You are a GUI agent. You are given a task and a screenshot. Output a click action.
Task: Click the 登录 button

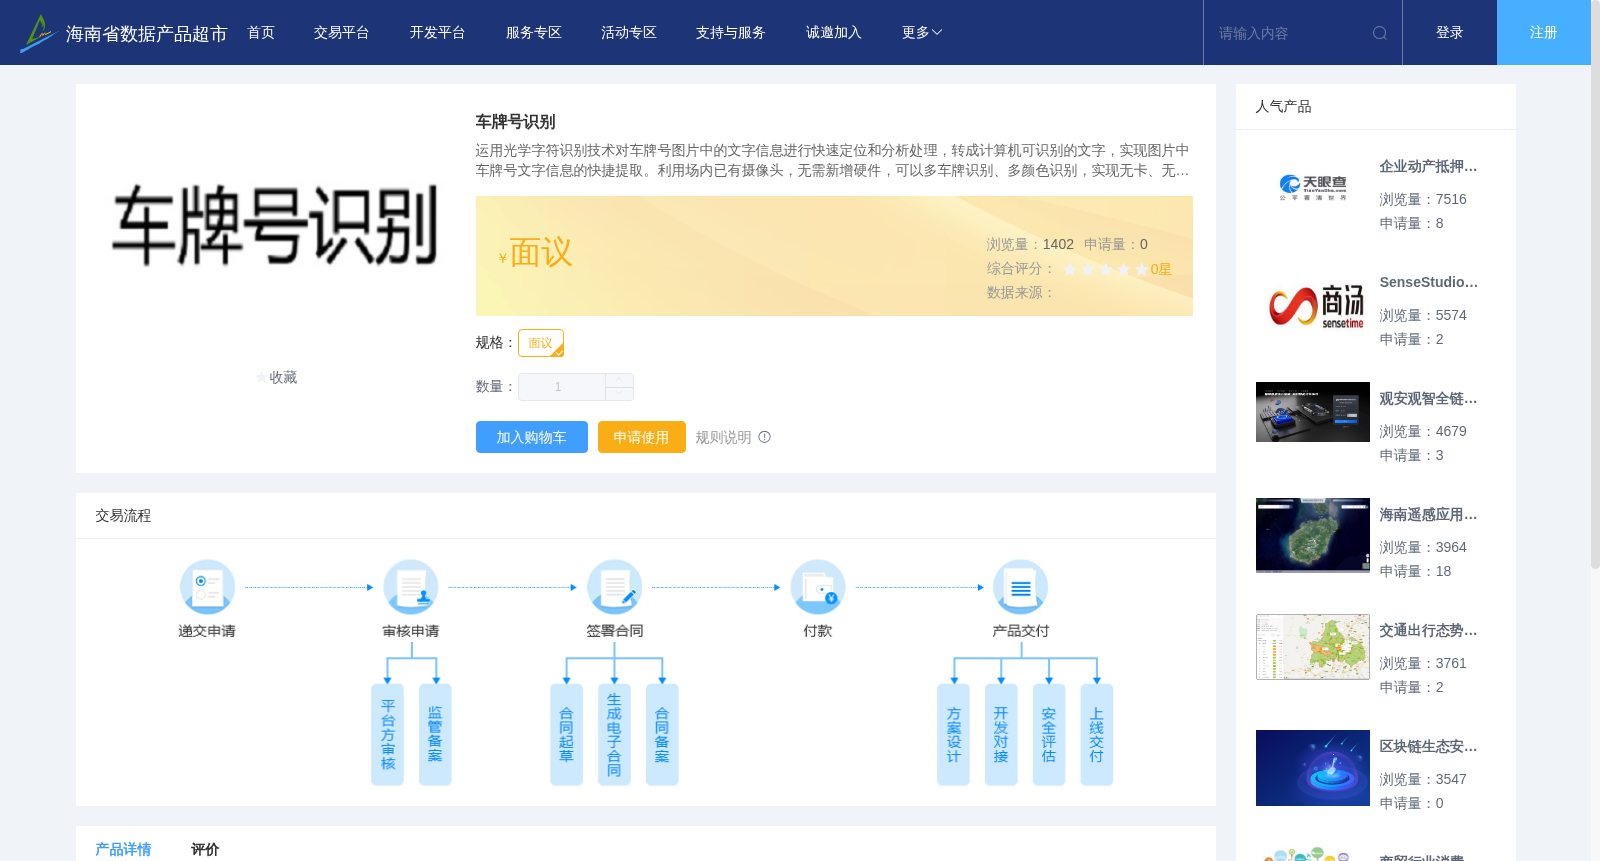(1450, 33)
